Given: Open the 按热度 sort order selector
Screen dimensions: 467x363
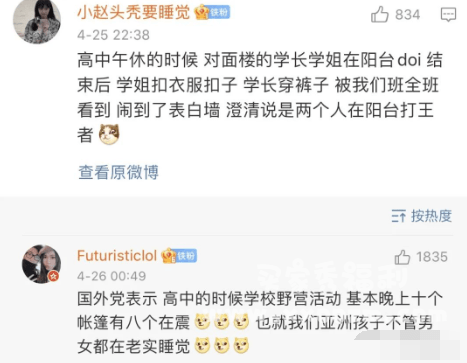Looking at the screenshot, I should pyautogui.click(x=422, y=216).
